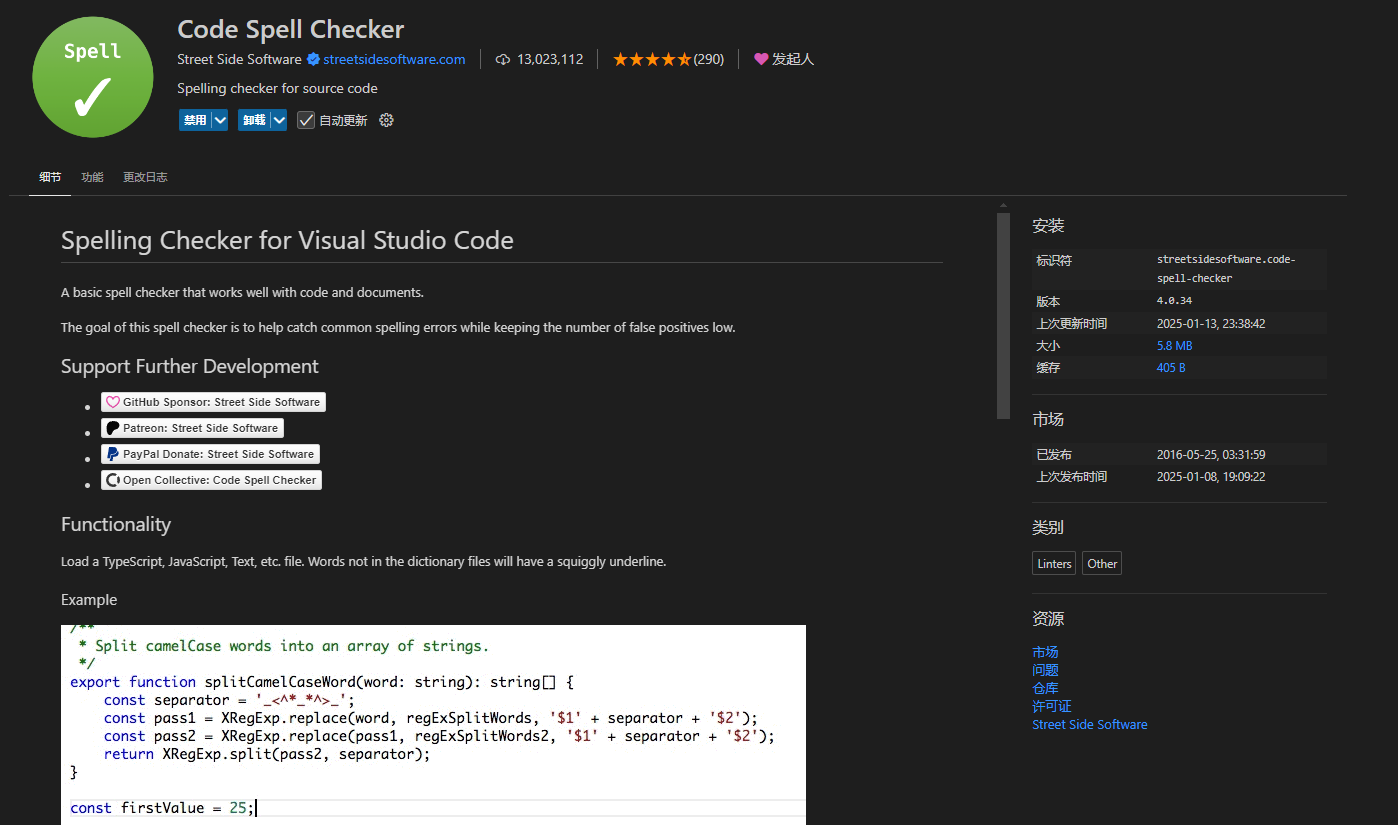Open Street Side Software resource link
This screenshot has height=825, width=1398.
pos(1090,724)
